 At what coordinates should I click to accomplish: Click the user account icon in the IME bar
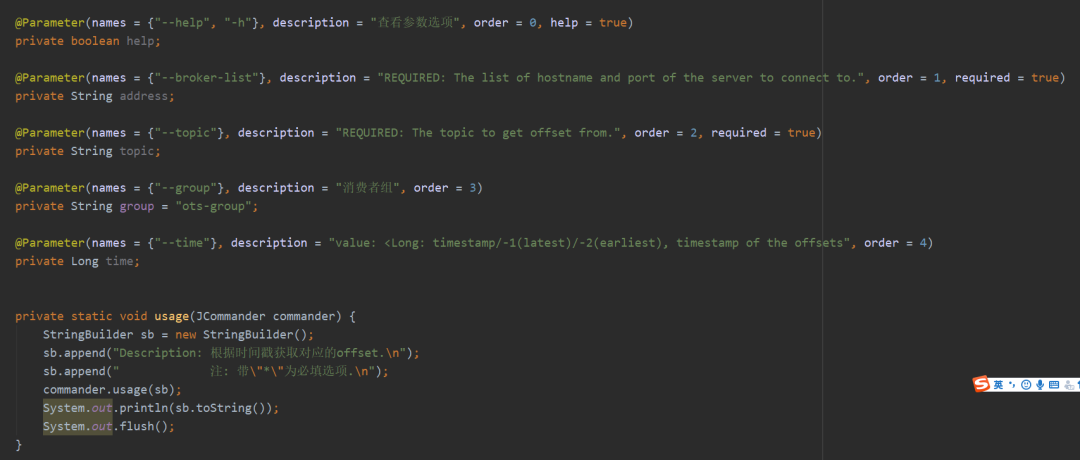click(x=1069, y=385)
